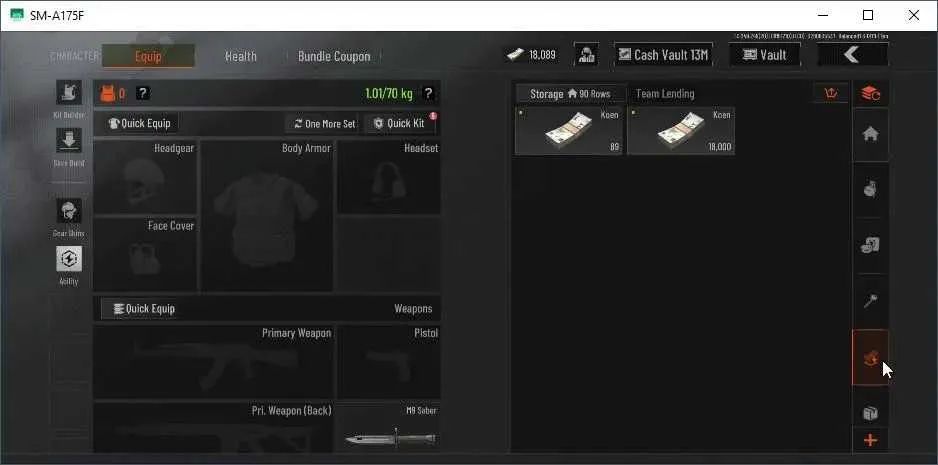Select the empty Headset slot
The width and height of the screenshot is (938, 465).
click(389, 177)
